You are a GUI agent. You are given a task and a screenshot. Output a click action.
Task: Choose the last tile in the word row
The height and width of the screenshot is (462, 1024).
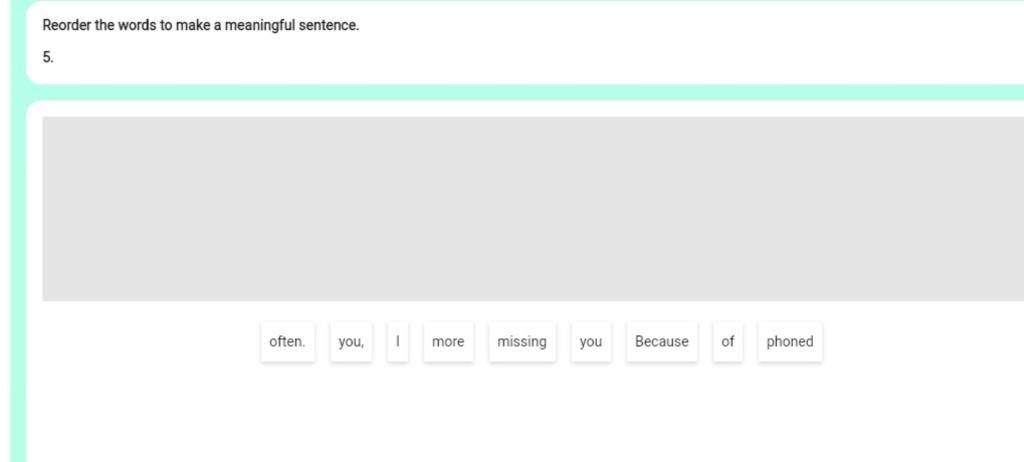click(790, 342)
